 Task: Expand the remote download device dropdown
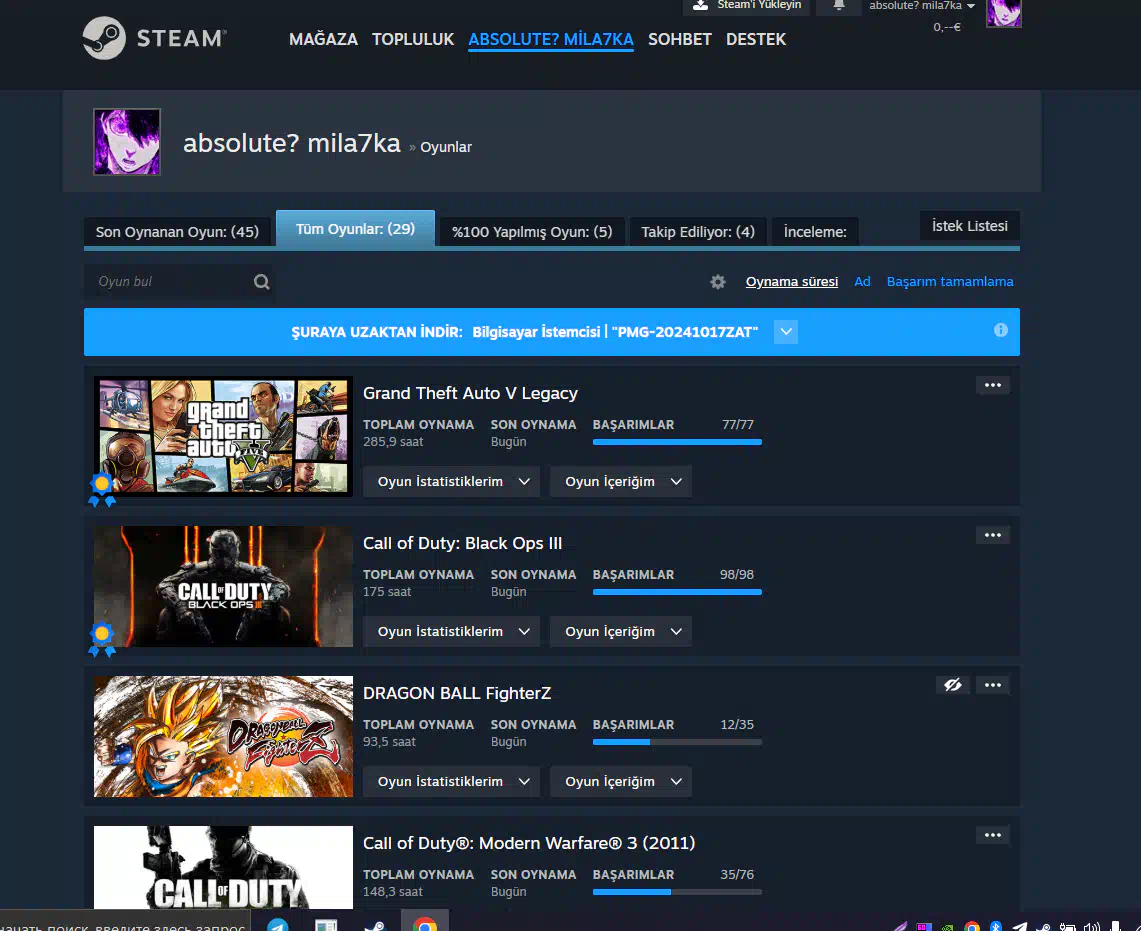[786, 332]
